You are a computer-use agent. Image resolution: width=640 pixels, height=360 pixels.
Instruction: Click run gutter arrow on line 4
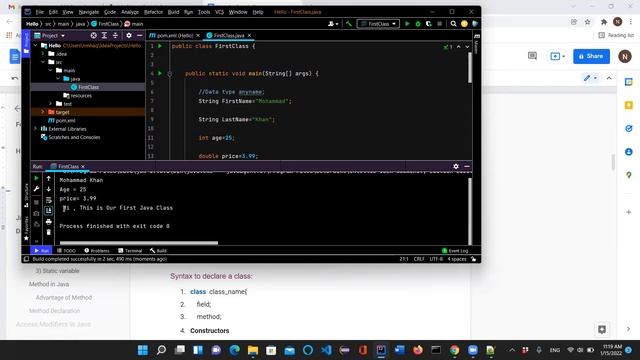point(160,73)
